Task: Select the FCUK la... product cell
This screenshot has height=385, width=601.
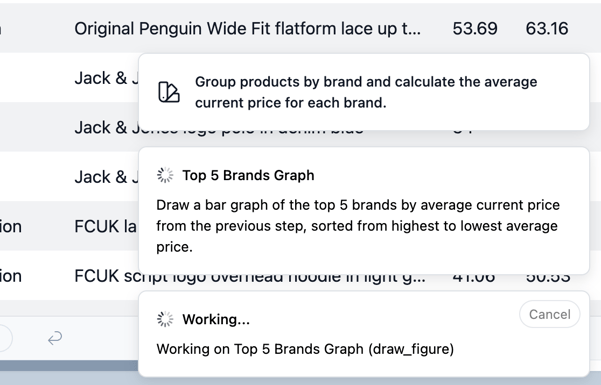Action: tap(105, 226)
